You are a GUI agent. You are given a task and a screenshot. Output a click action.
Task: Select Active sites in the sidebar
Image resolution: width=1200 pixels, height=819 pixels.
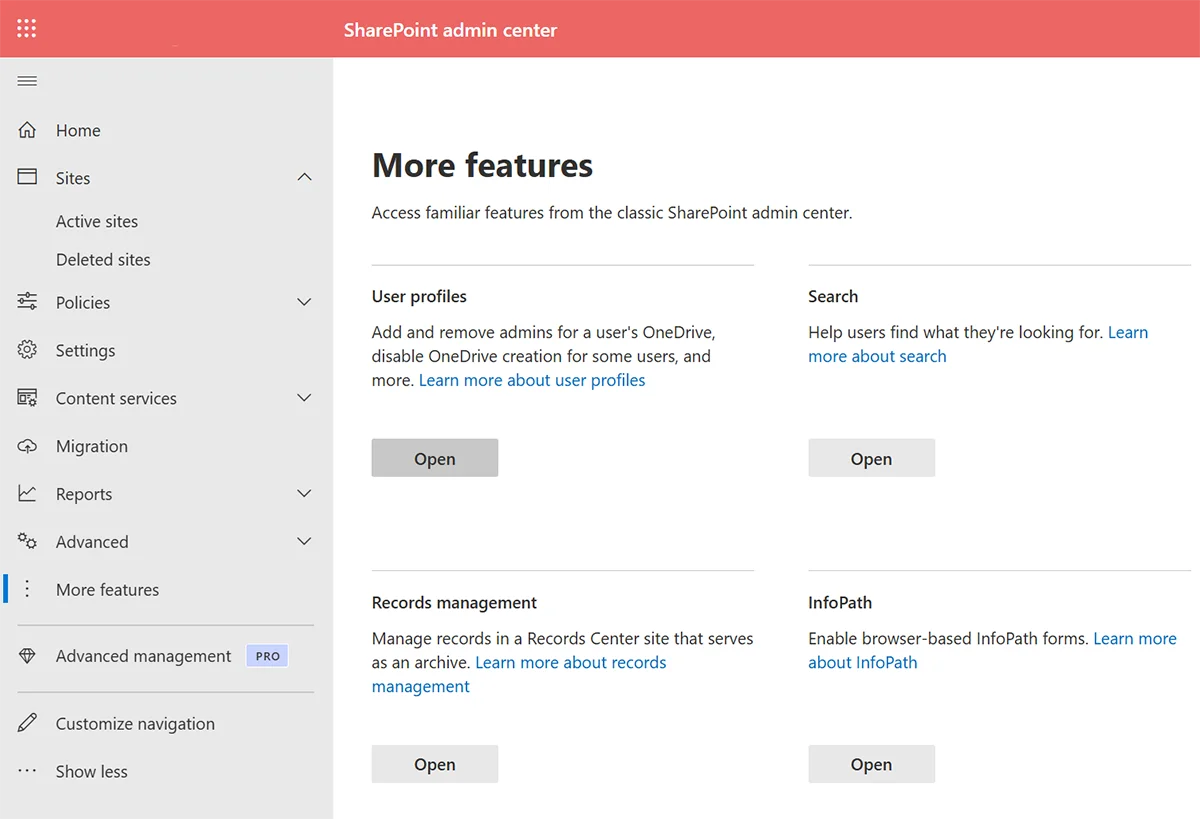pyautogui.click(x=96, y=221)
